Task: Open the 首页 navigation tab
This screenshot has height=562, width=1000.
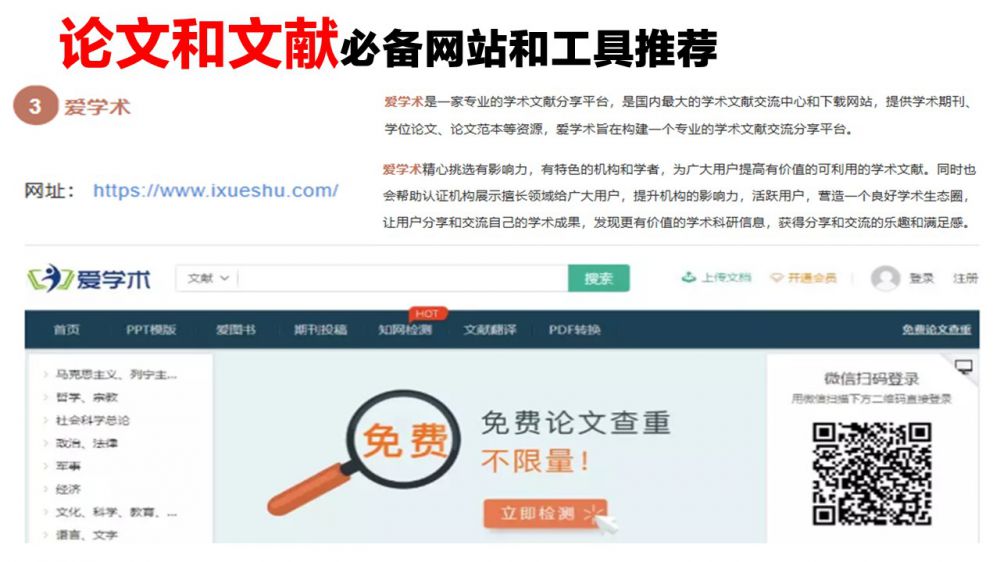Action: [x=67, y=330]
